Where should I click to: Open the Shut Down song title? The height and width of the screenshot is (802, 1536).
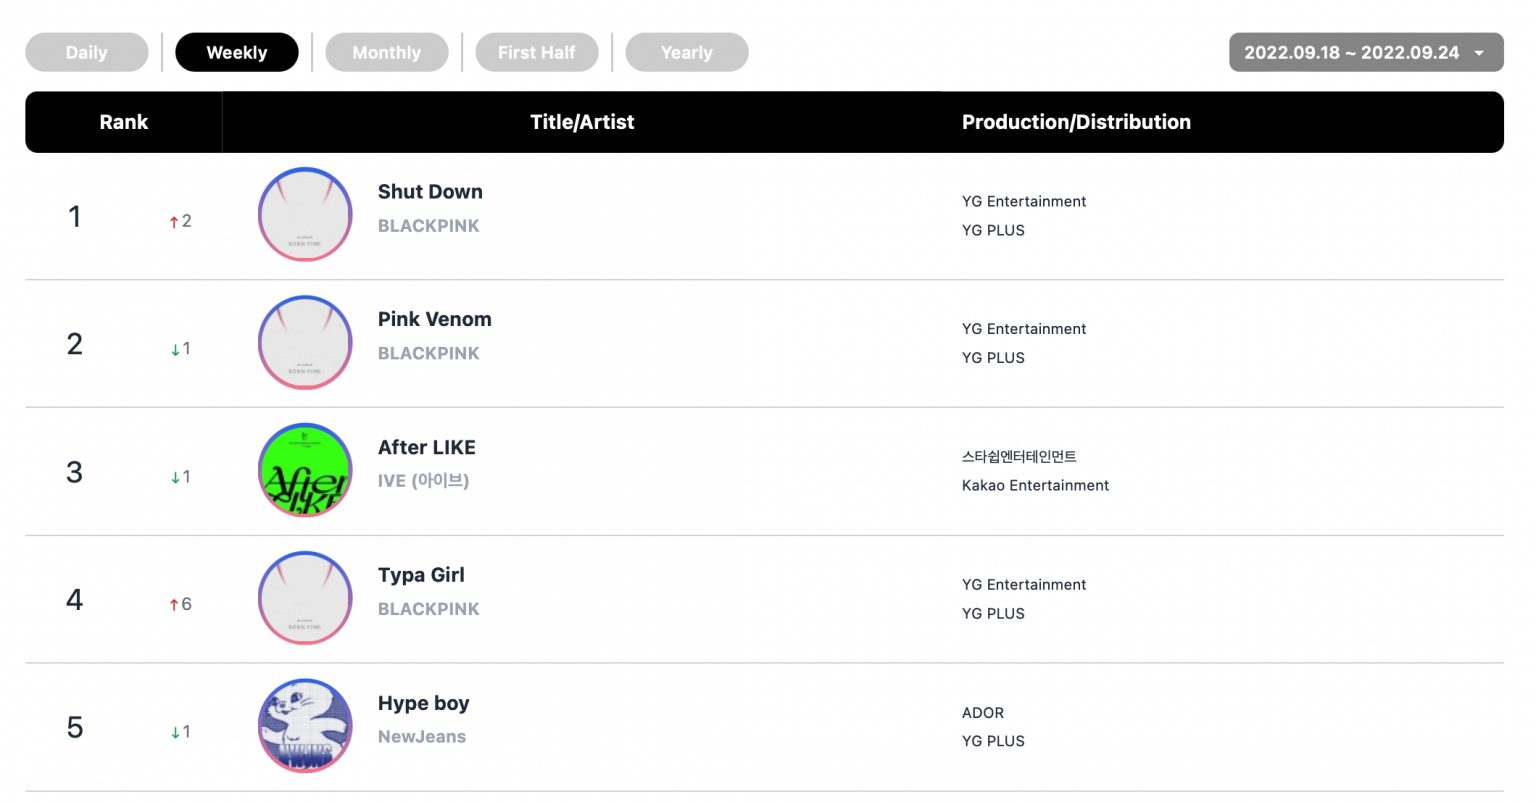pyautogui.click(x=430, y=192)
